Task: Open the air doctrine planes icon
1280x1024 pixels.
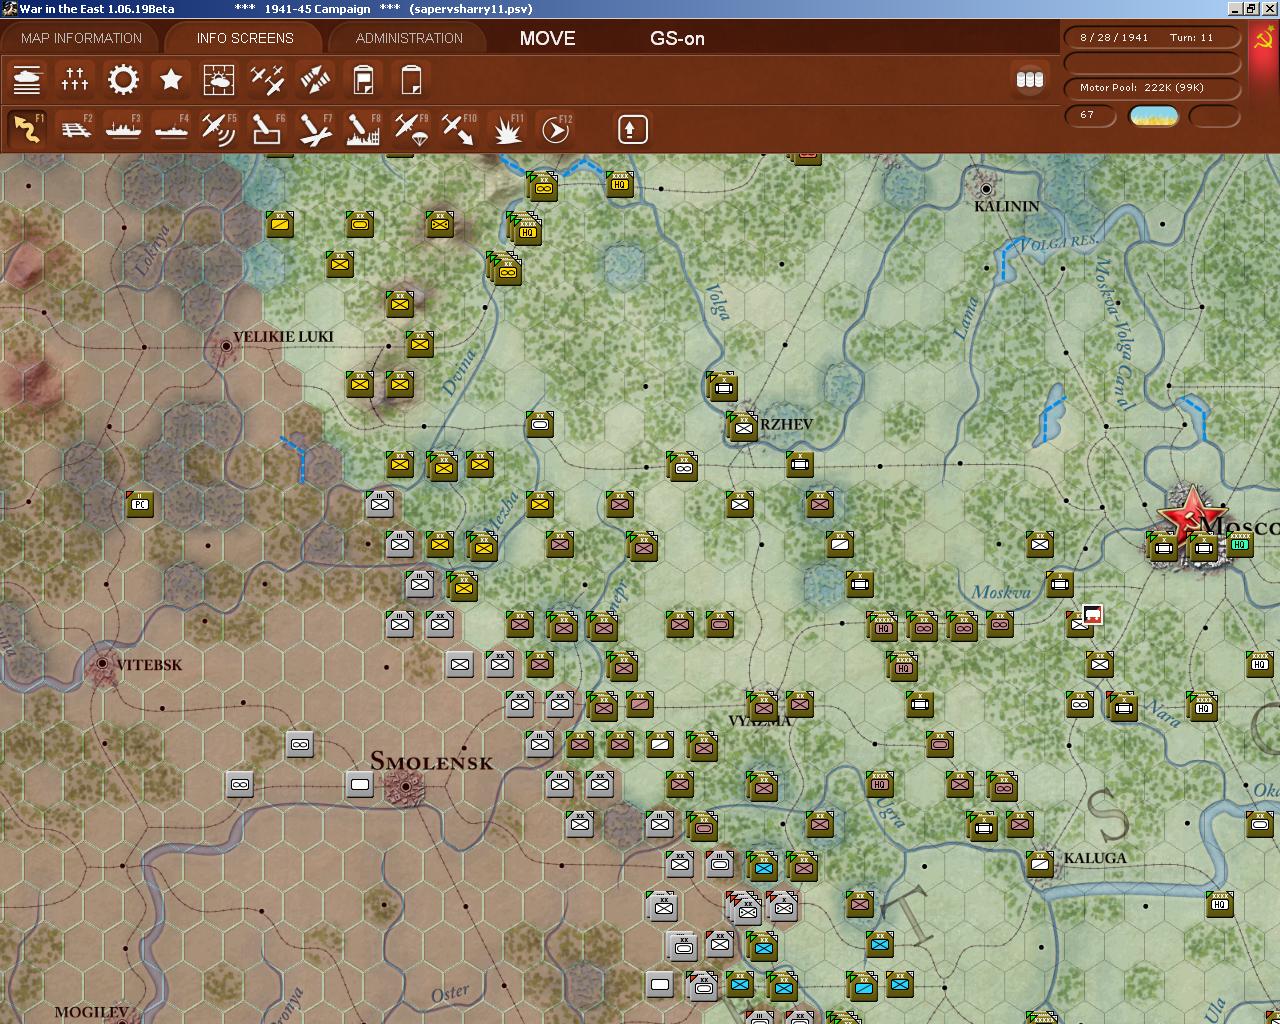Action: click(x=267, y=80)
